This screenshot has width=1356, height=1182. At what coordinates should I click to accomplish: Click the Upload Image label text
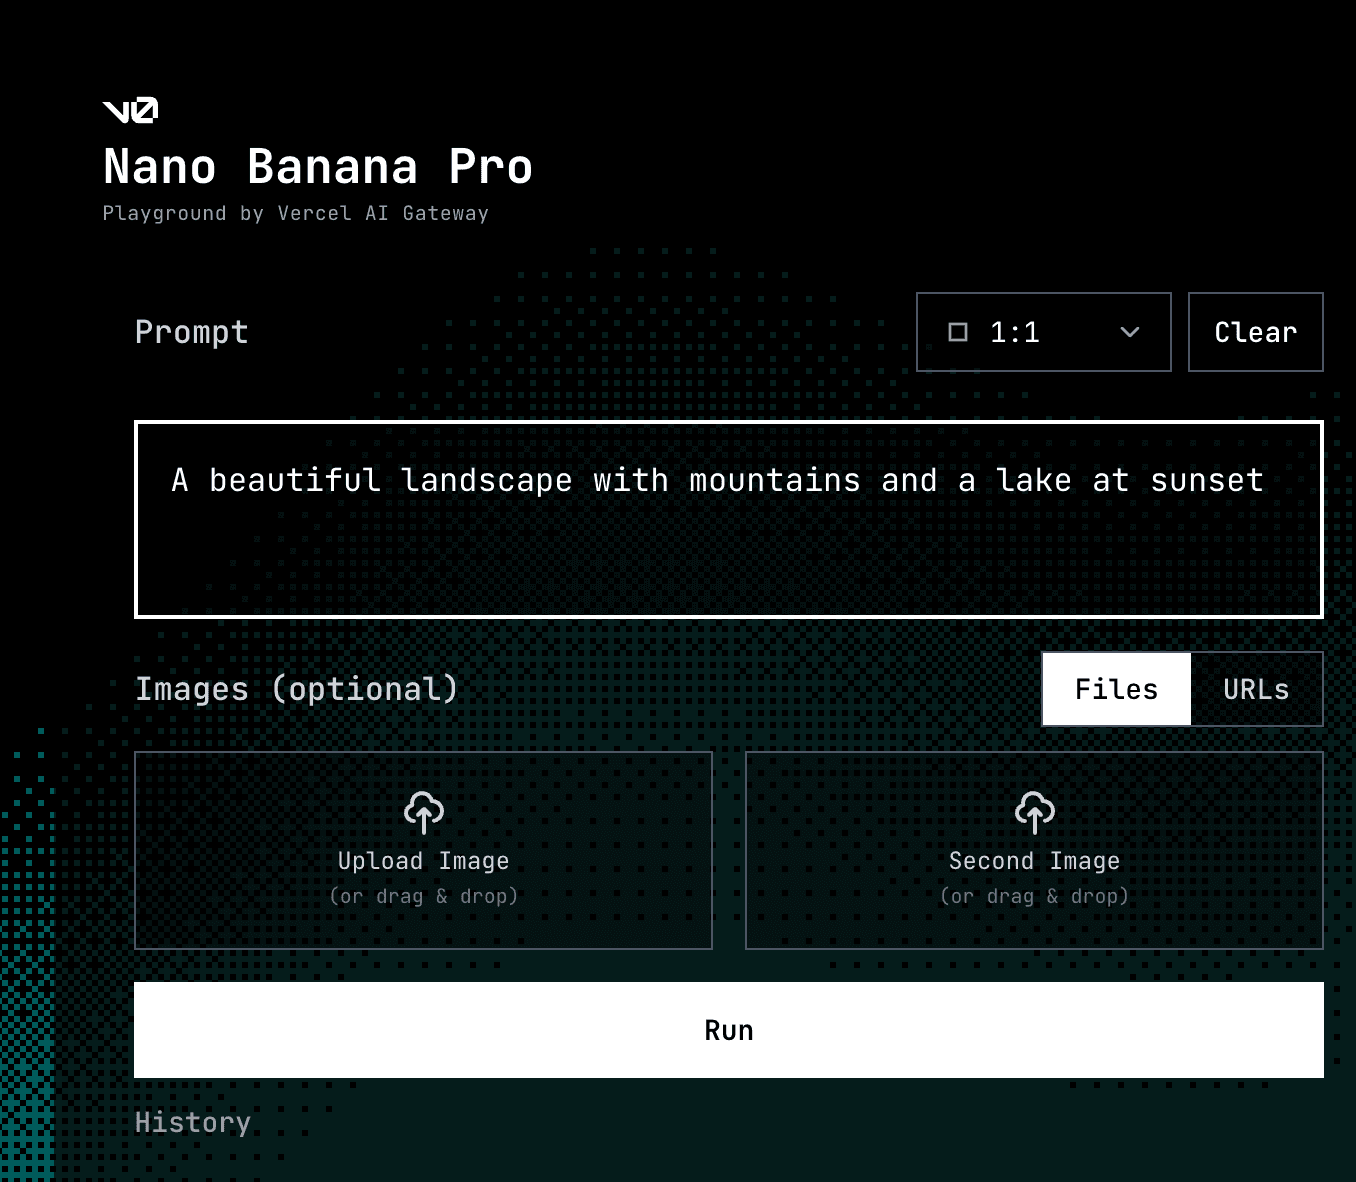(423, 861)
